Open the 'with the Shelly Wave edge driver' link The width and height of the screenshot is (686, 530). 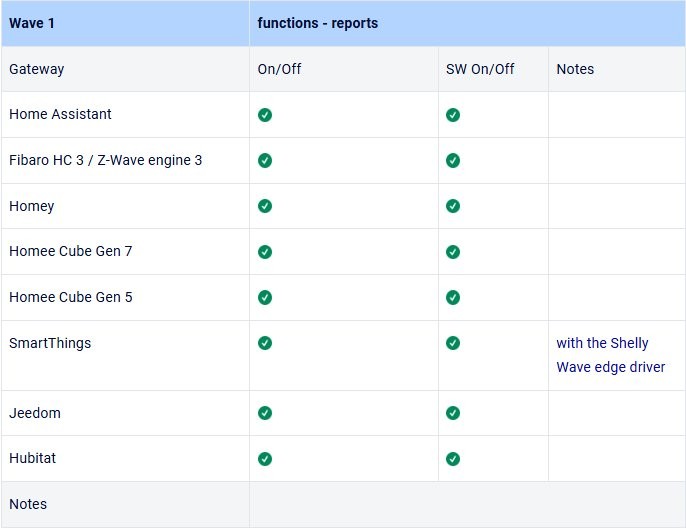tap(610, 355)
